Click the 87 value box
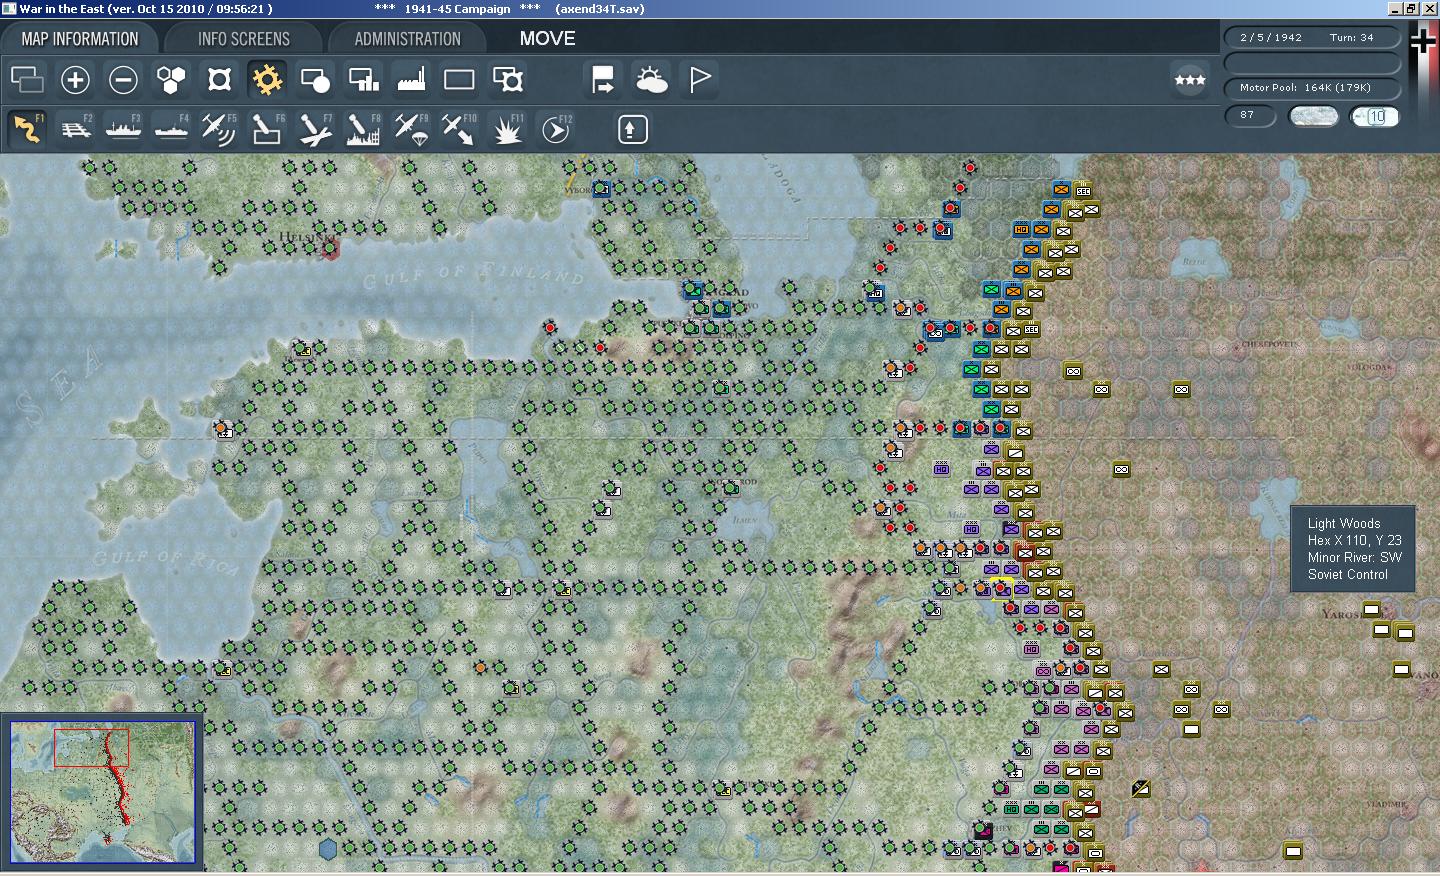This screenshot has height=876, width=1440. tap(1251, 115)
